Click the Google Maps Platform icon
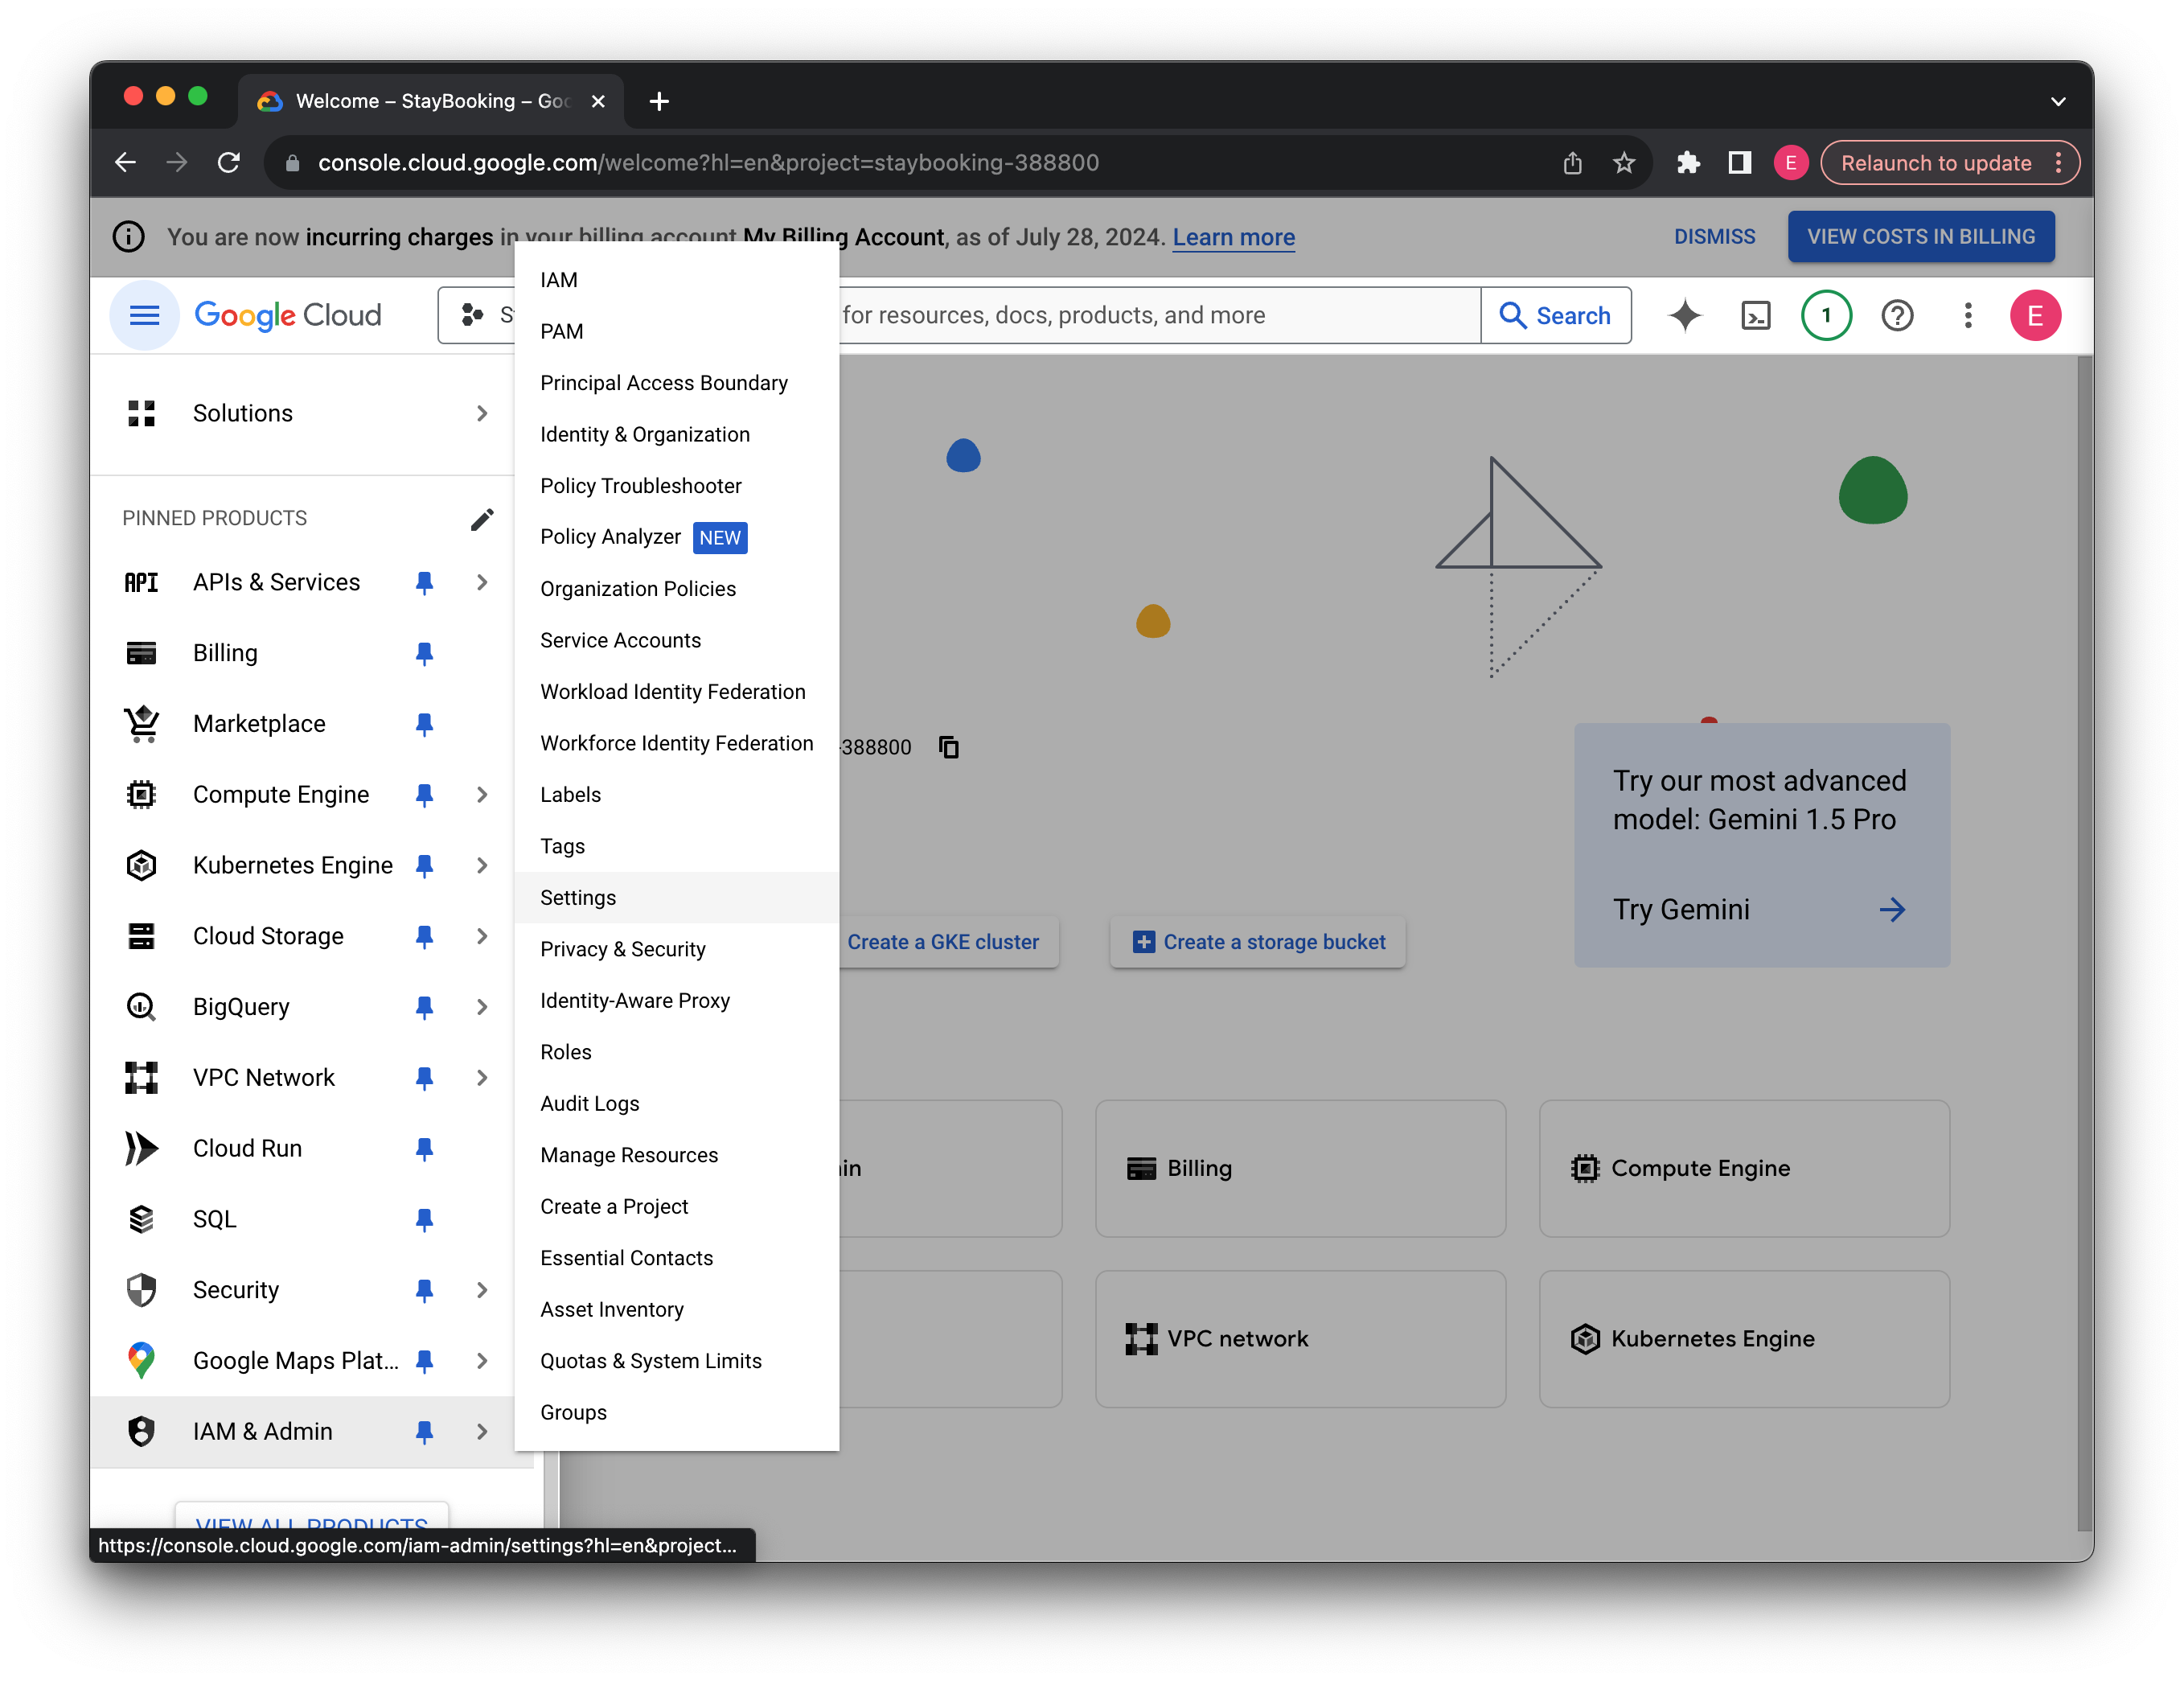The width and height of the screenshot is (2184, 1681). (x=142, y=1359)
